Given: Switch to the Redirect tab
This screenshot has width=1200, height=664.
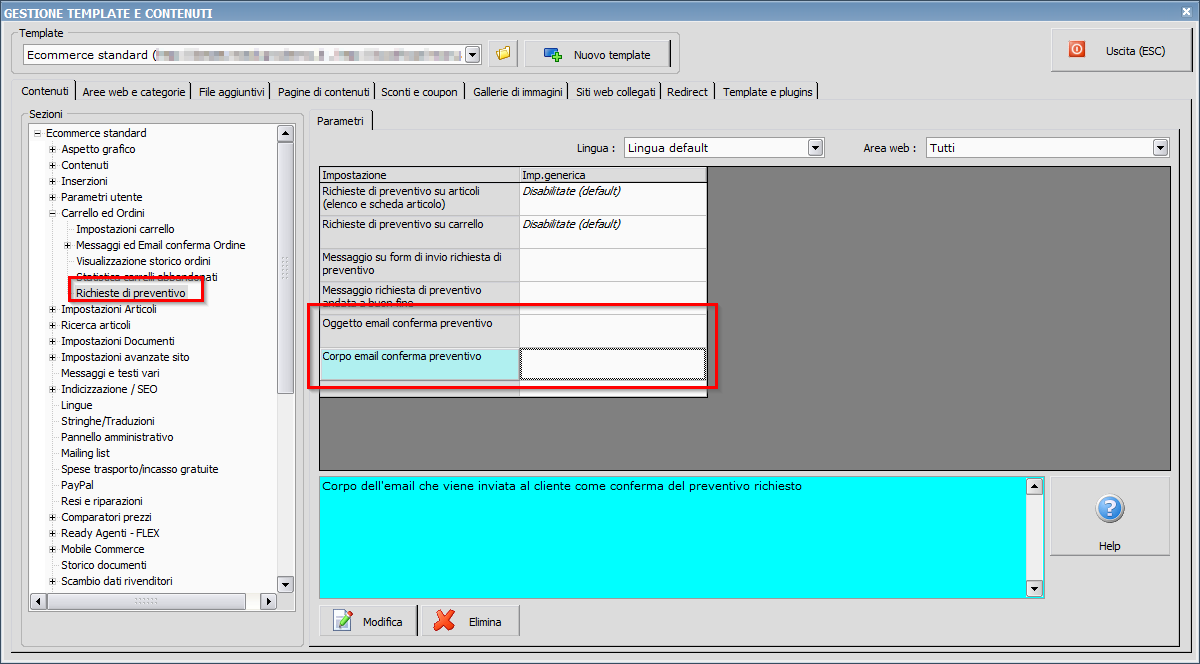Looking at the screenshot, I should [x=687, y=91].
